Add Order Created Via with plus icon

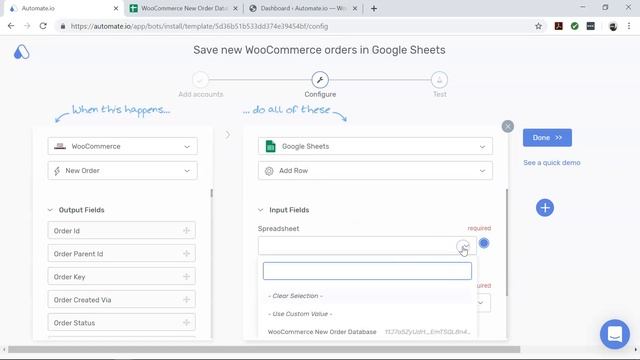point(187,300)
